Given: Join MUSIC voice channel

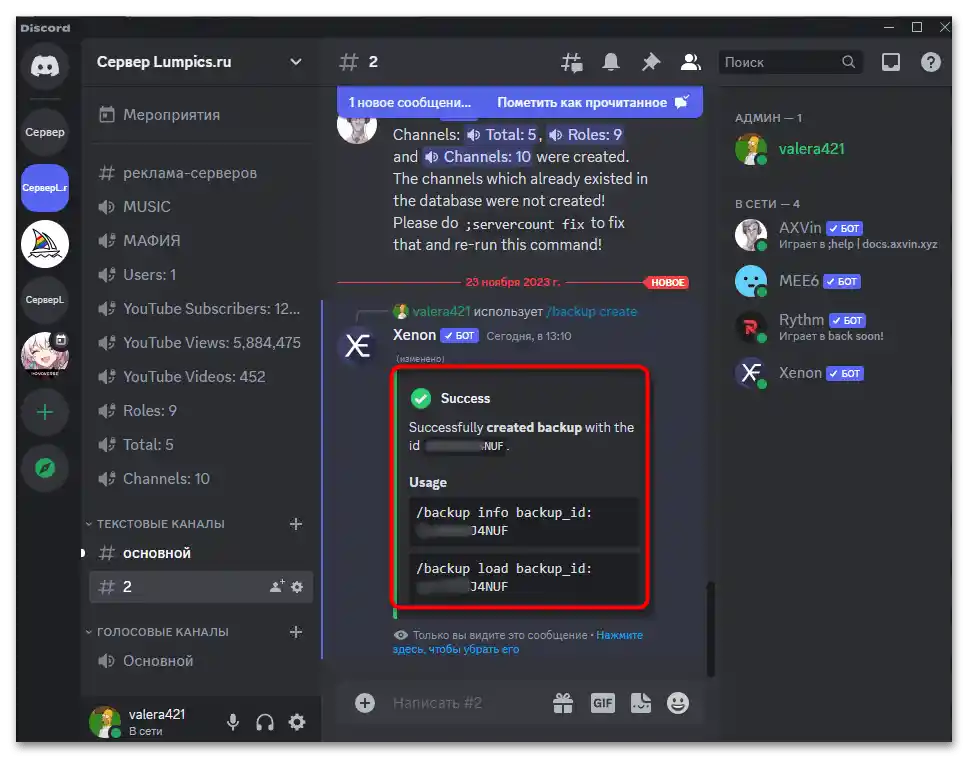Looking at the screenshot, I should point(201,206).
